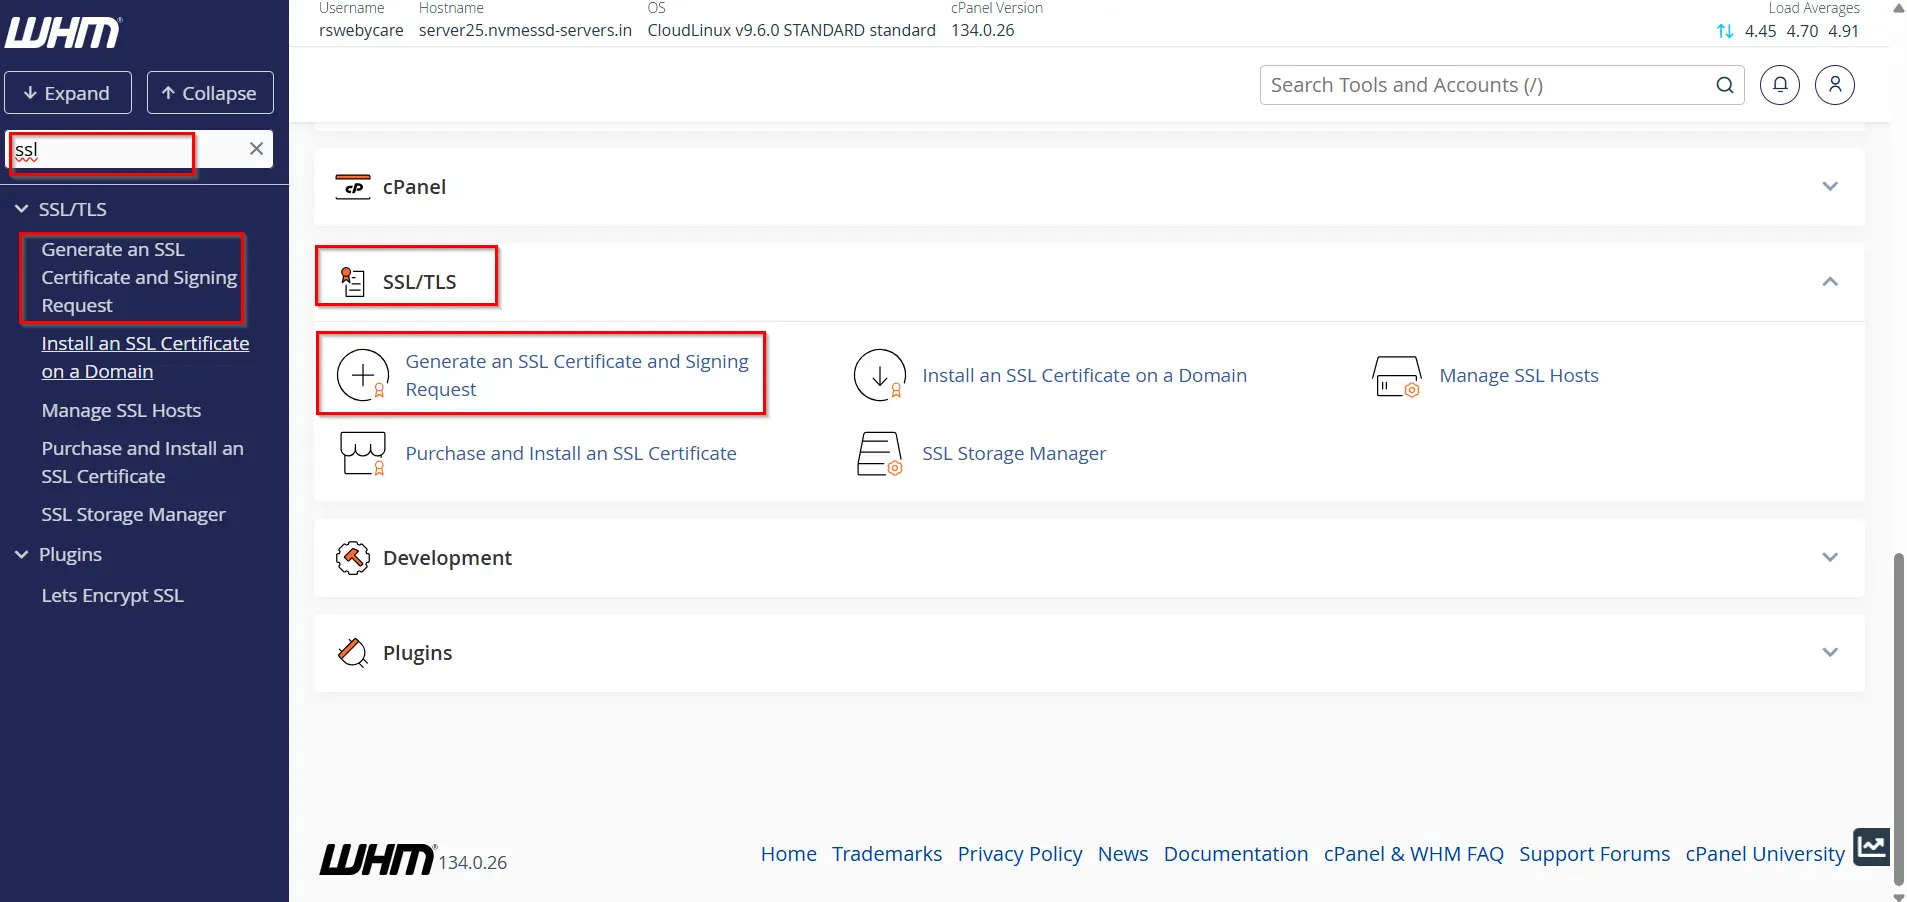Click the Collapse button in the sidebar
The image size is (1907, 902).
click(x=210, y=93)
